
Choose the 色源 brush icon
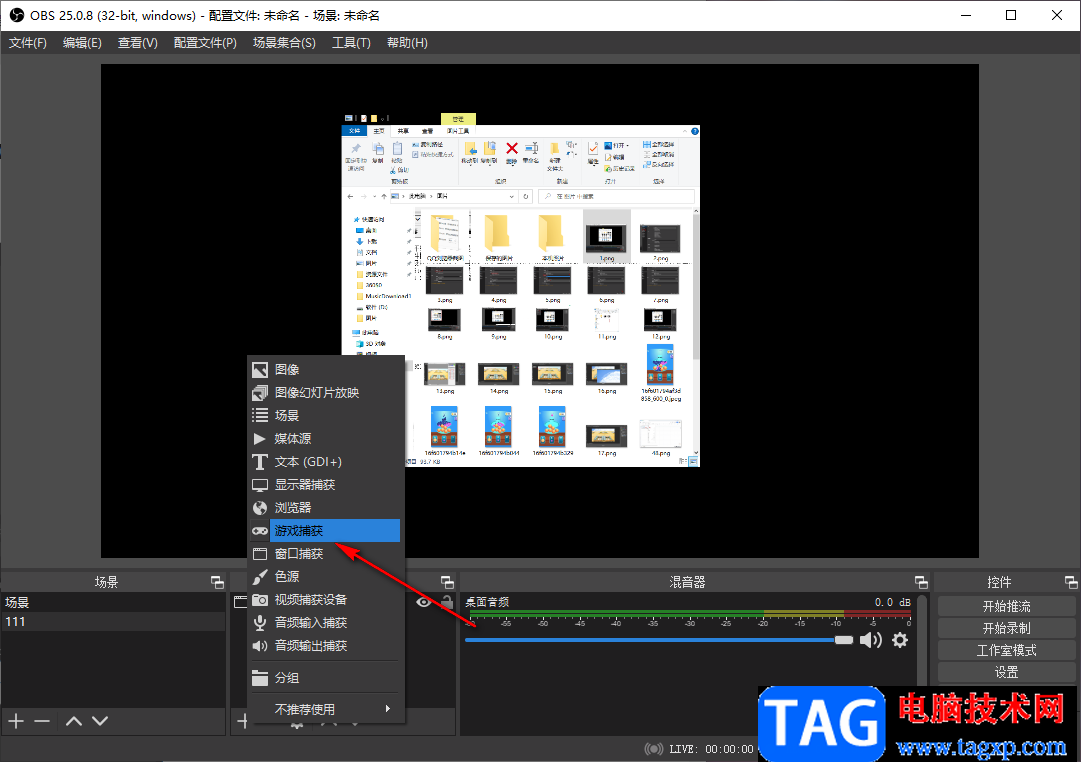pos(260,576)
